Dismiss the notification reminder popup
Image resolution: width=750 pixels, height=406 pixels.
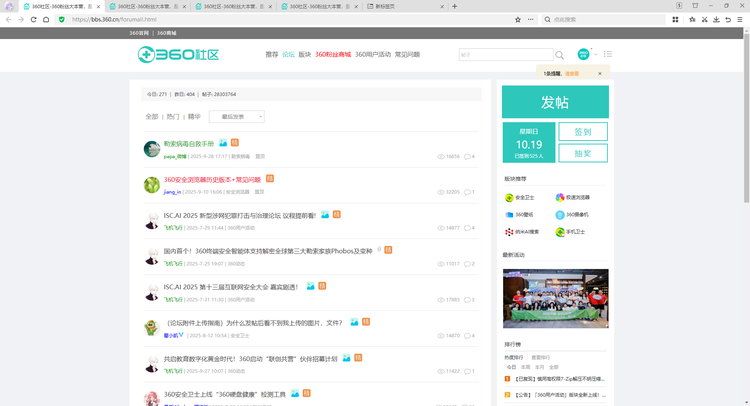tap(599, 74)
